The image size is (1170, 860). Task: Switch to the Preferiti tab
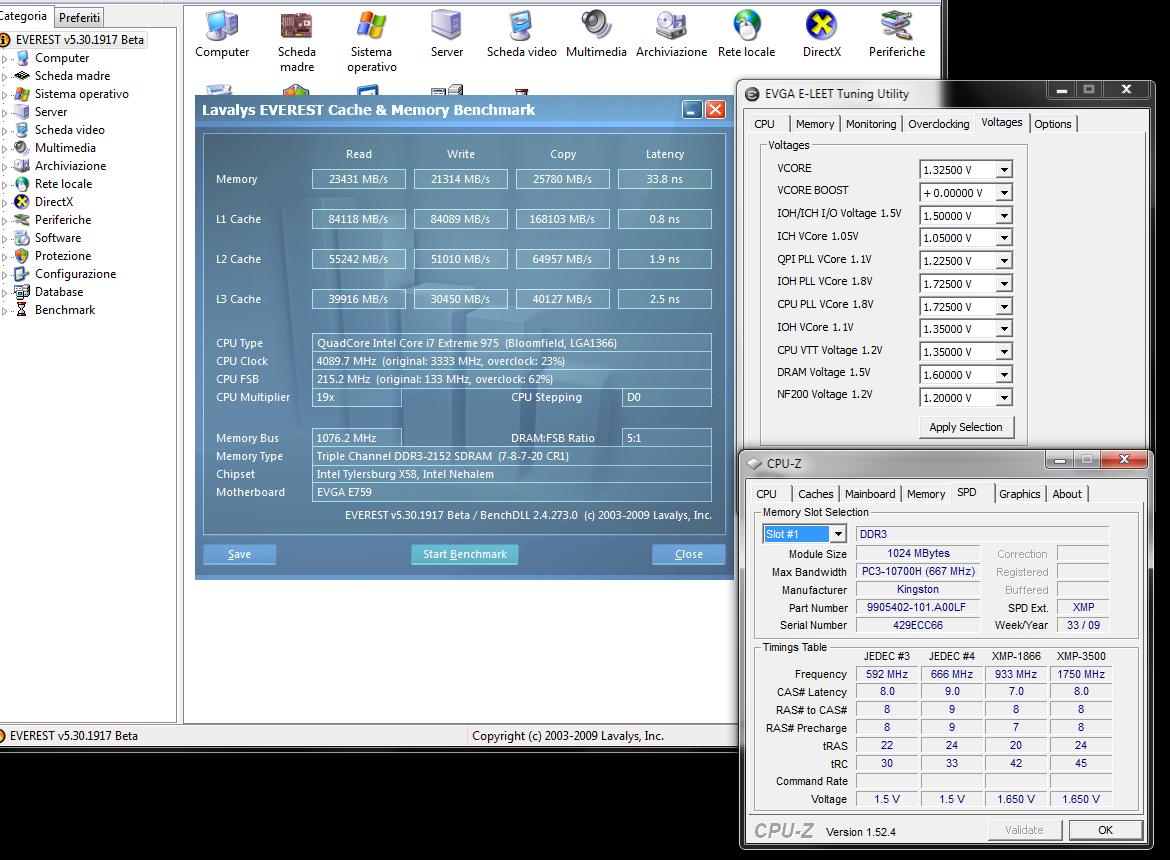pyautogui.click(x=79, y=17)
